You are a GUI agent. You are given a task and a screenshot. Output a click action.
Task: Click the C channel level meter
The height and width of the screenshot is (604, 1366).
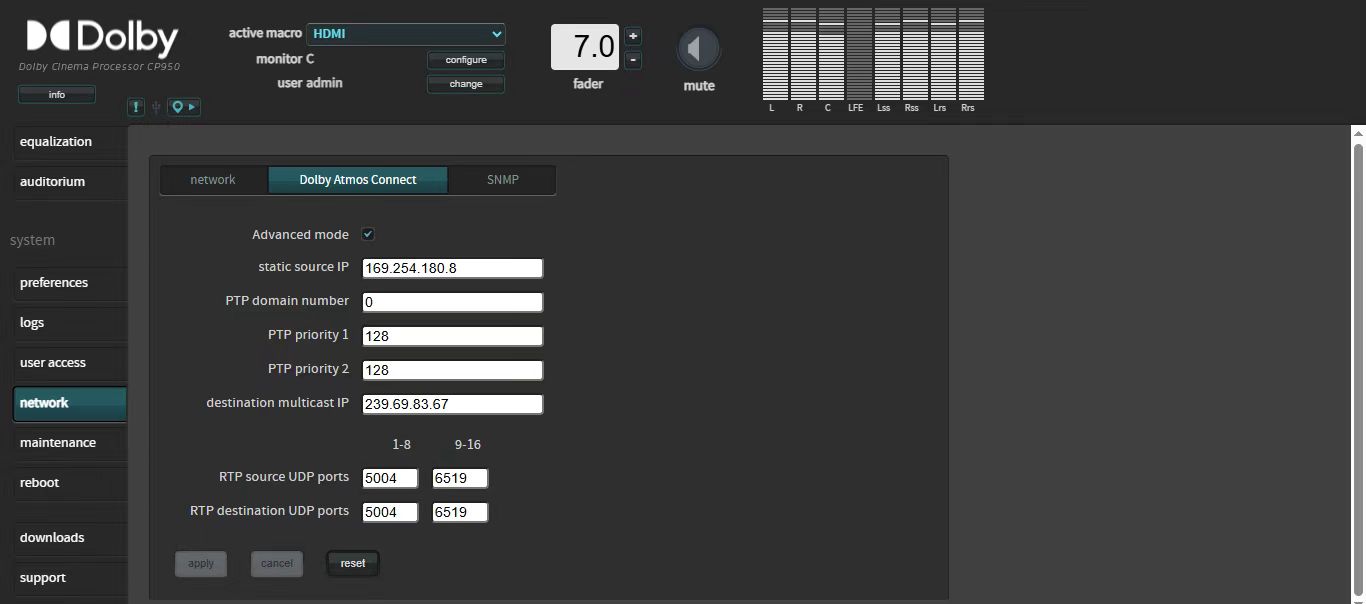[x=831, y=54]
